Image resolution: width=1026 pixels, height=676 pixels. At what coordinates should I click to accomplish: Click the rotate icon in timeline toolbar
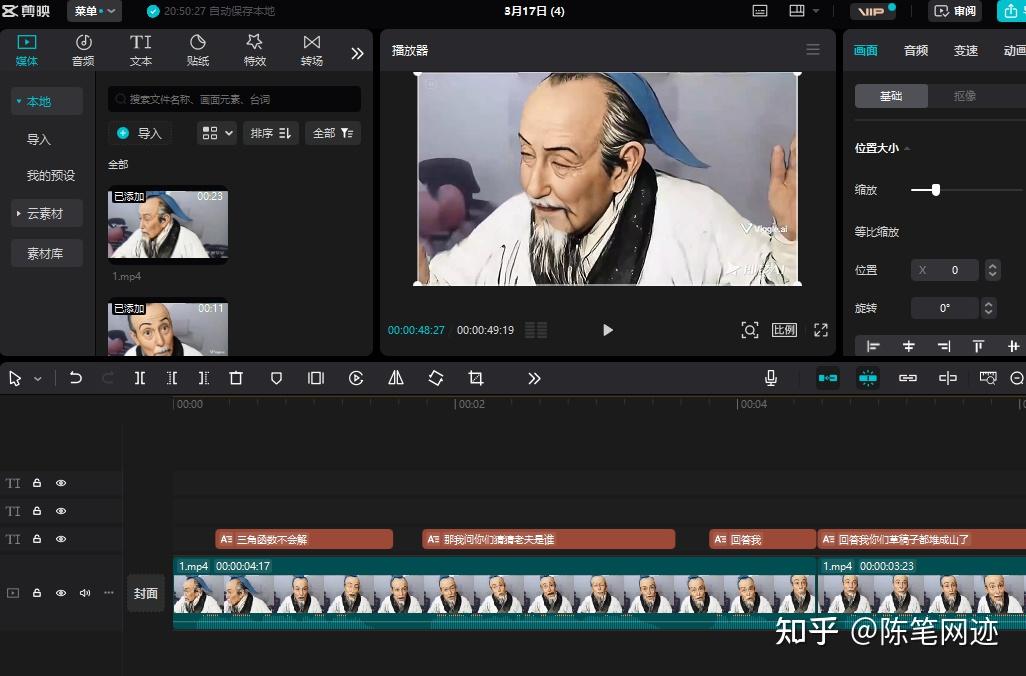[436, 378]
